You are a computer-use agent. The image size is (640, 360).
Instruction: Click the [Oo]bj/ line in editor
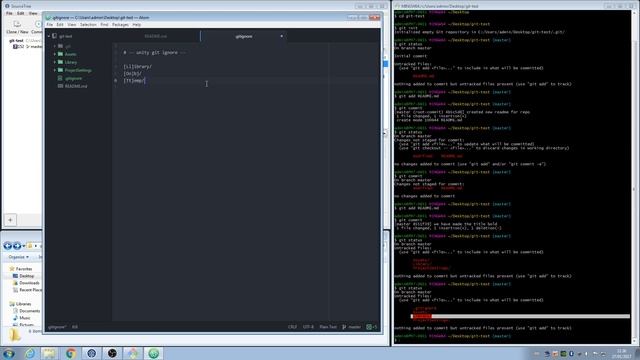tap(132, 73)
